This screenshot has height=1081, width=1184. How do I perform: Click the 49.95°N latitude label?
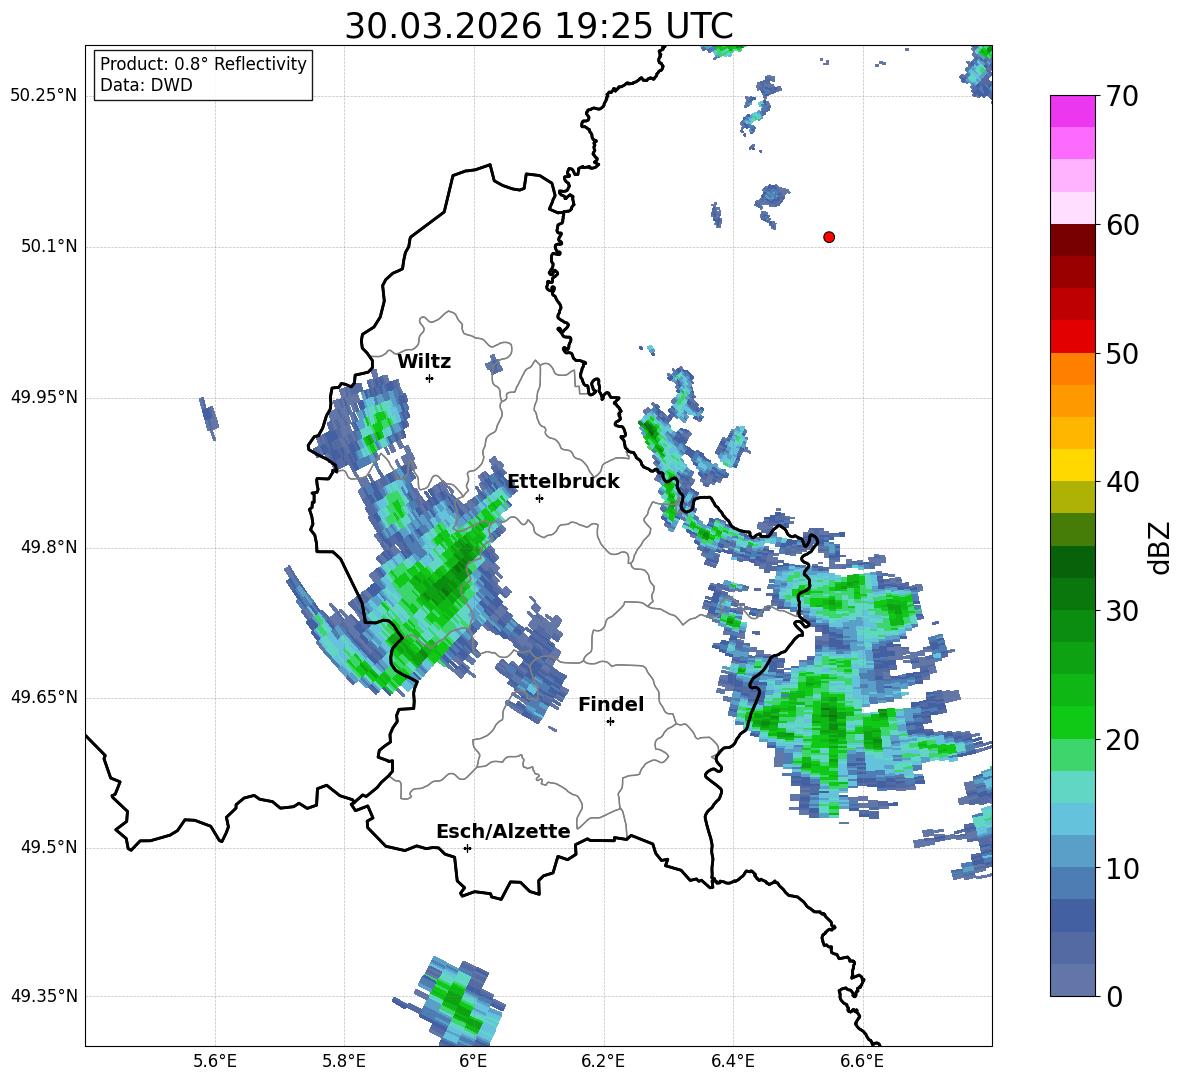click(44, 397)
